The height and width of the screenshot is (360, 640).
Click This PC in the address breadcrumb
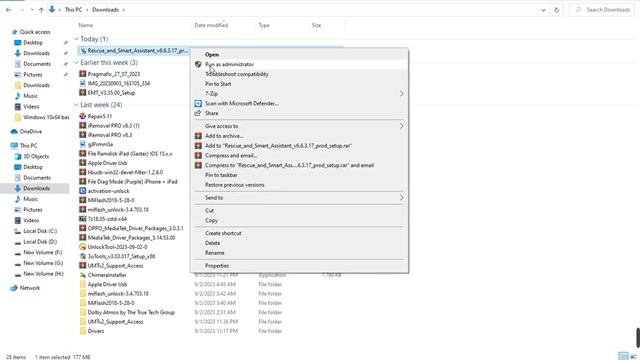coord(73,10)
